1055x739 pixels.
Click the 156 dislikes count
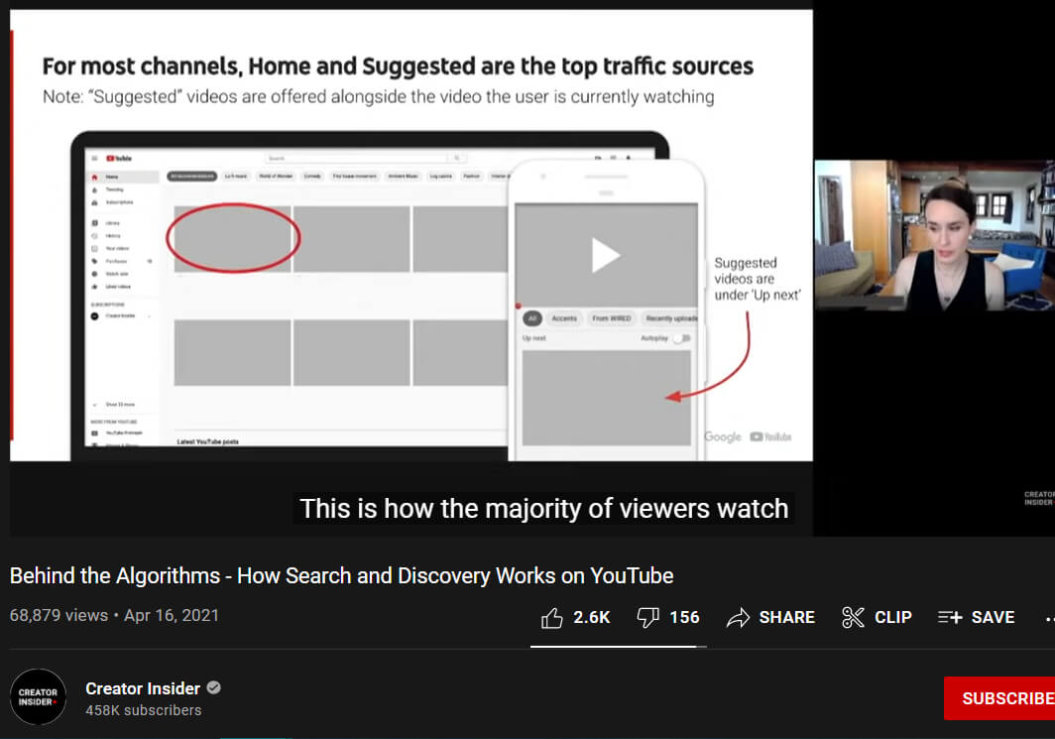684,617
